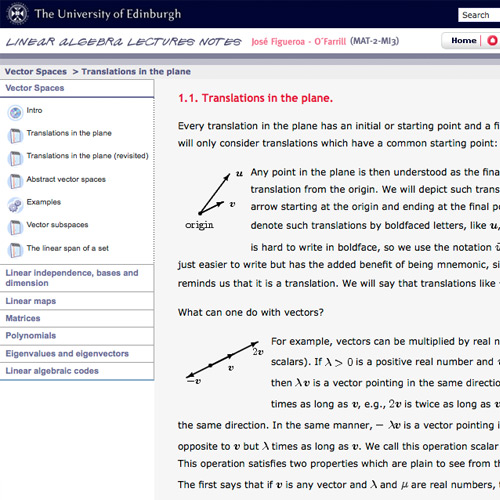Viewport: 500px width, 500px height.
Task: Click the text 'What can one do with vectors?'
Action: pos(251,312)
